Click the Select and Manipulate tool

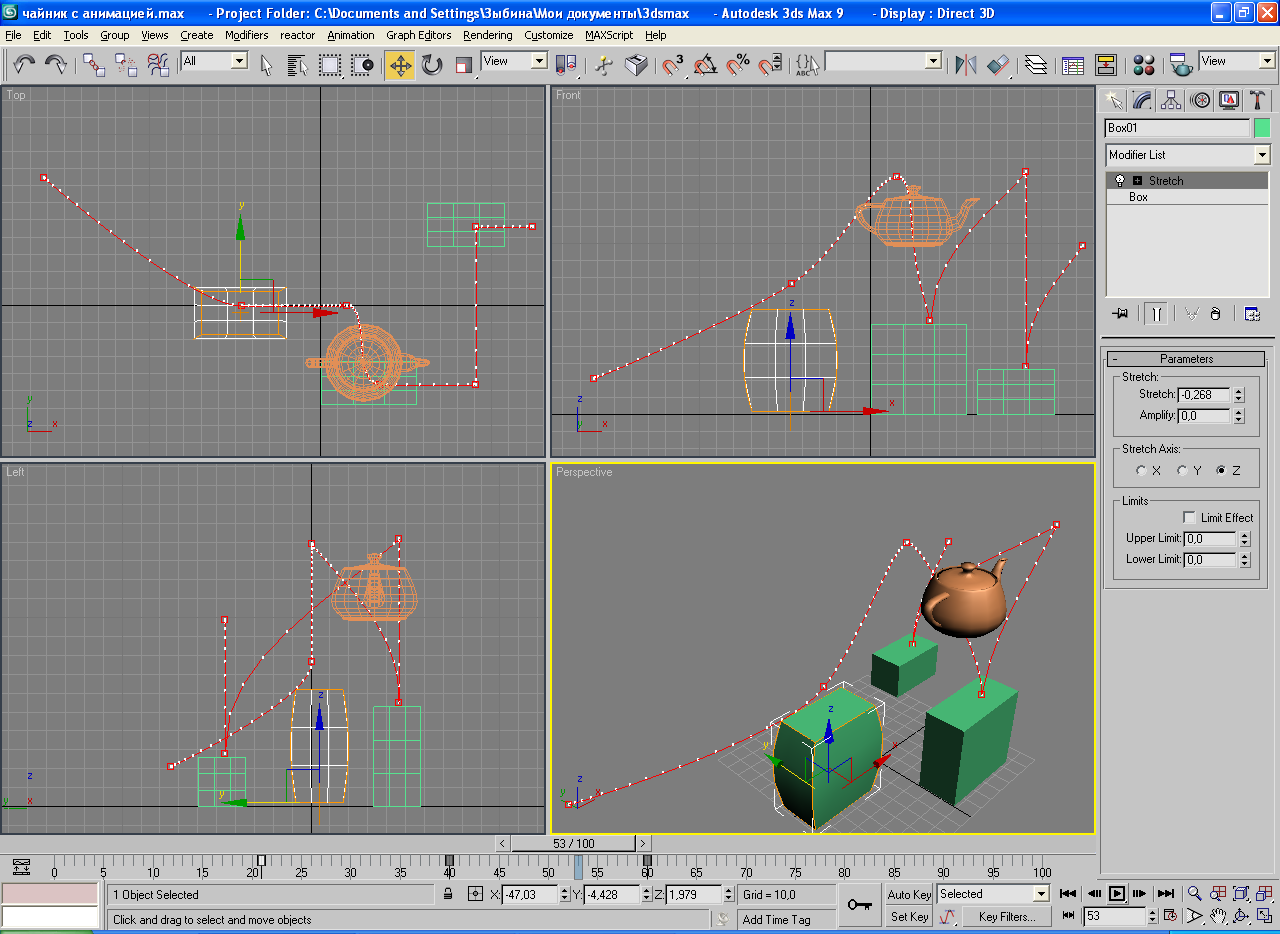pos(604,65)
